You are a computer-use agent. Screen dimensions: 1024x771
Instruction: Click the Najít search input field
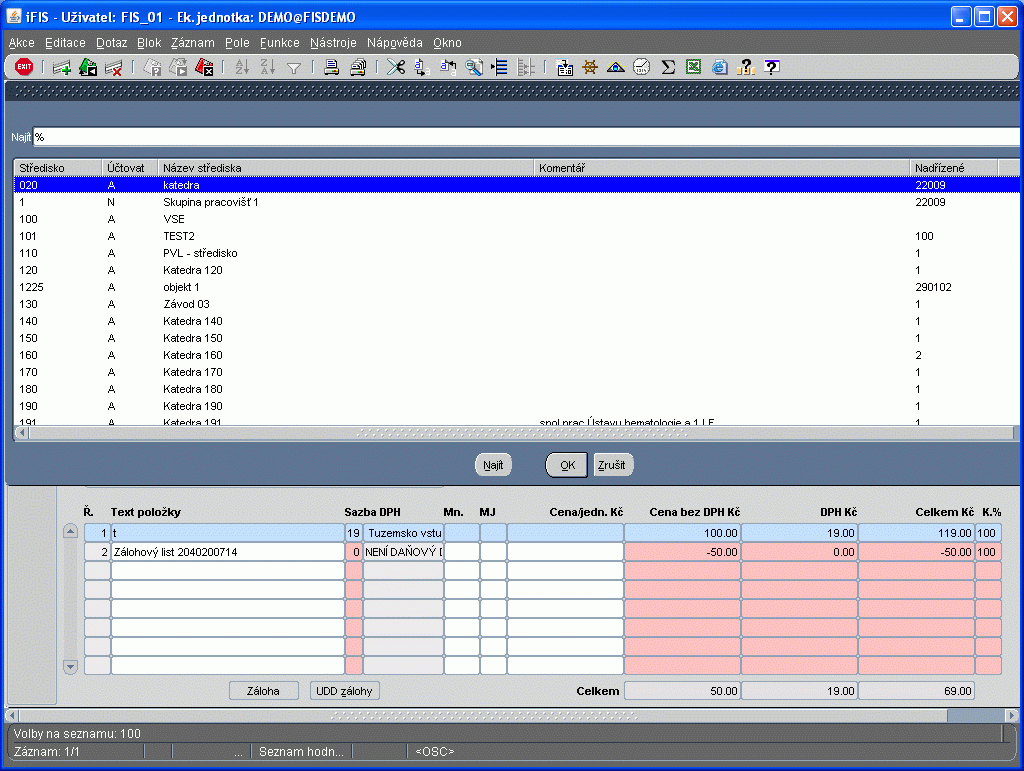520,136
